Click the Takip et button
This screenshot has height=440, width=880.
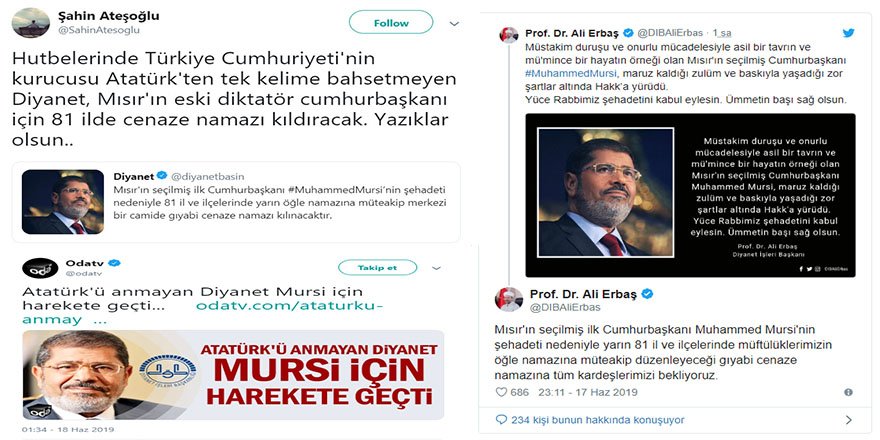click(x=378, y=267)
